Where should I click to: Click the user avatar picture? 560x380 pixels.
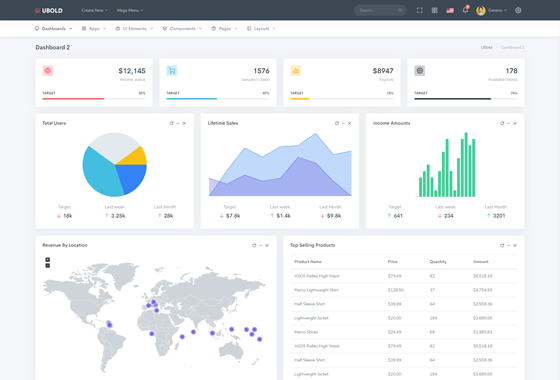coord(481,10)
